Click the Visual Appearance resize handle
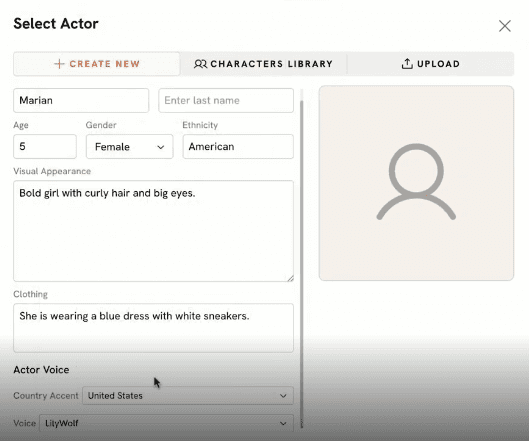The width and height of the screenshot is (529, 441). 290,278
